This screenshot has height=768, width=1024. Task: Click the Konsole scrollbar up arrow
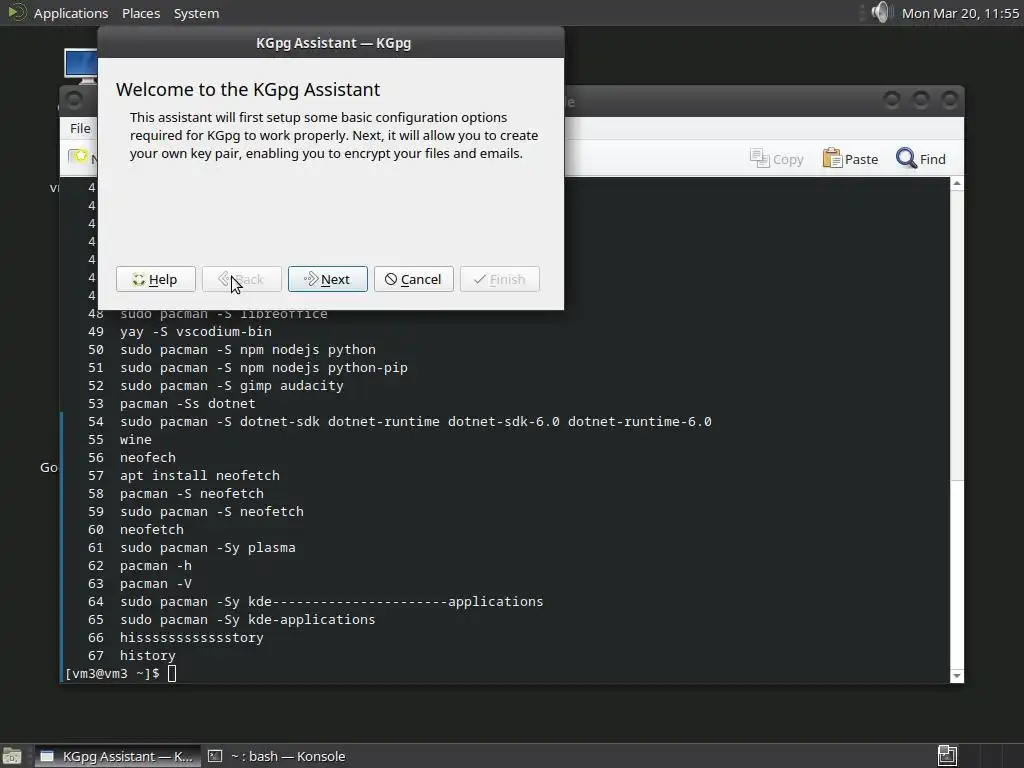957,184
